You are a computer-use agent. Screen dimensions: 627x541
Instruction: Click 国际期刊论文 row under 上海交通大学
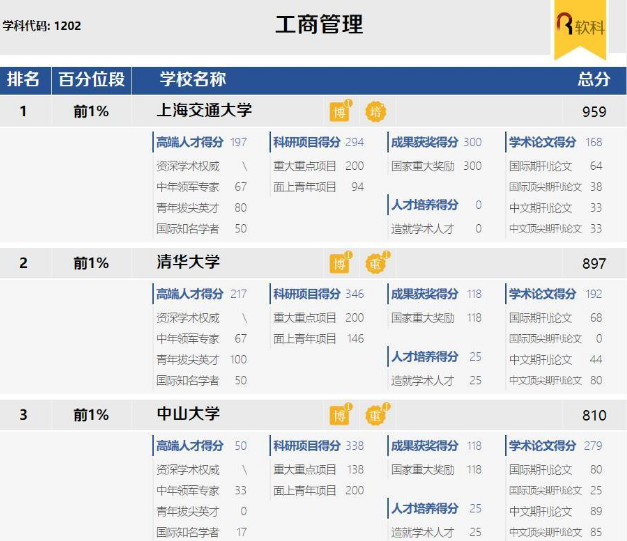(556, 166)
